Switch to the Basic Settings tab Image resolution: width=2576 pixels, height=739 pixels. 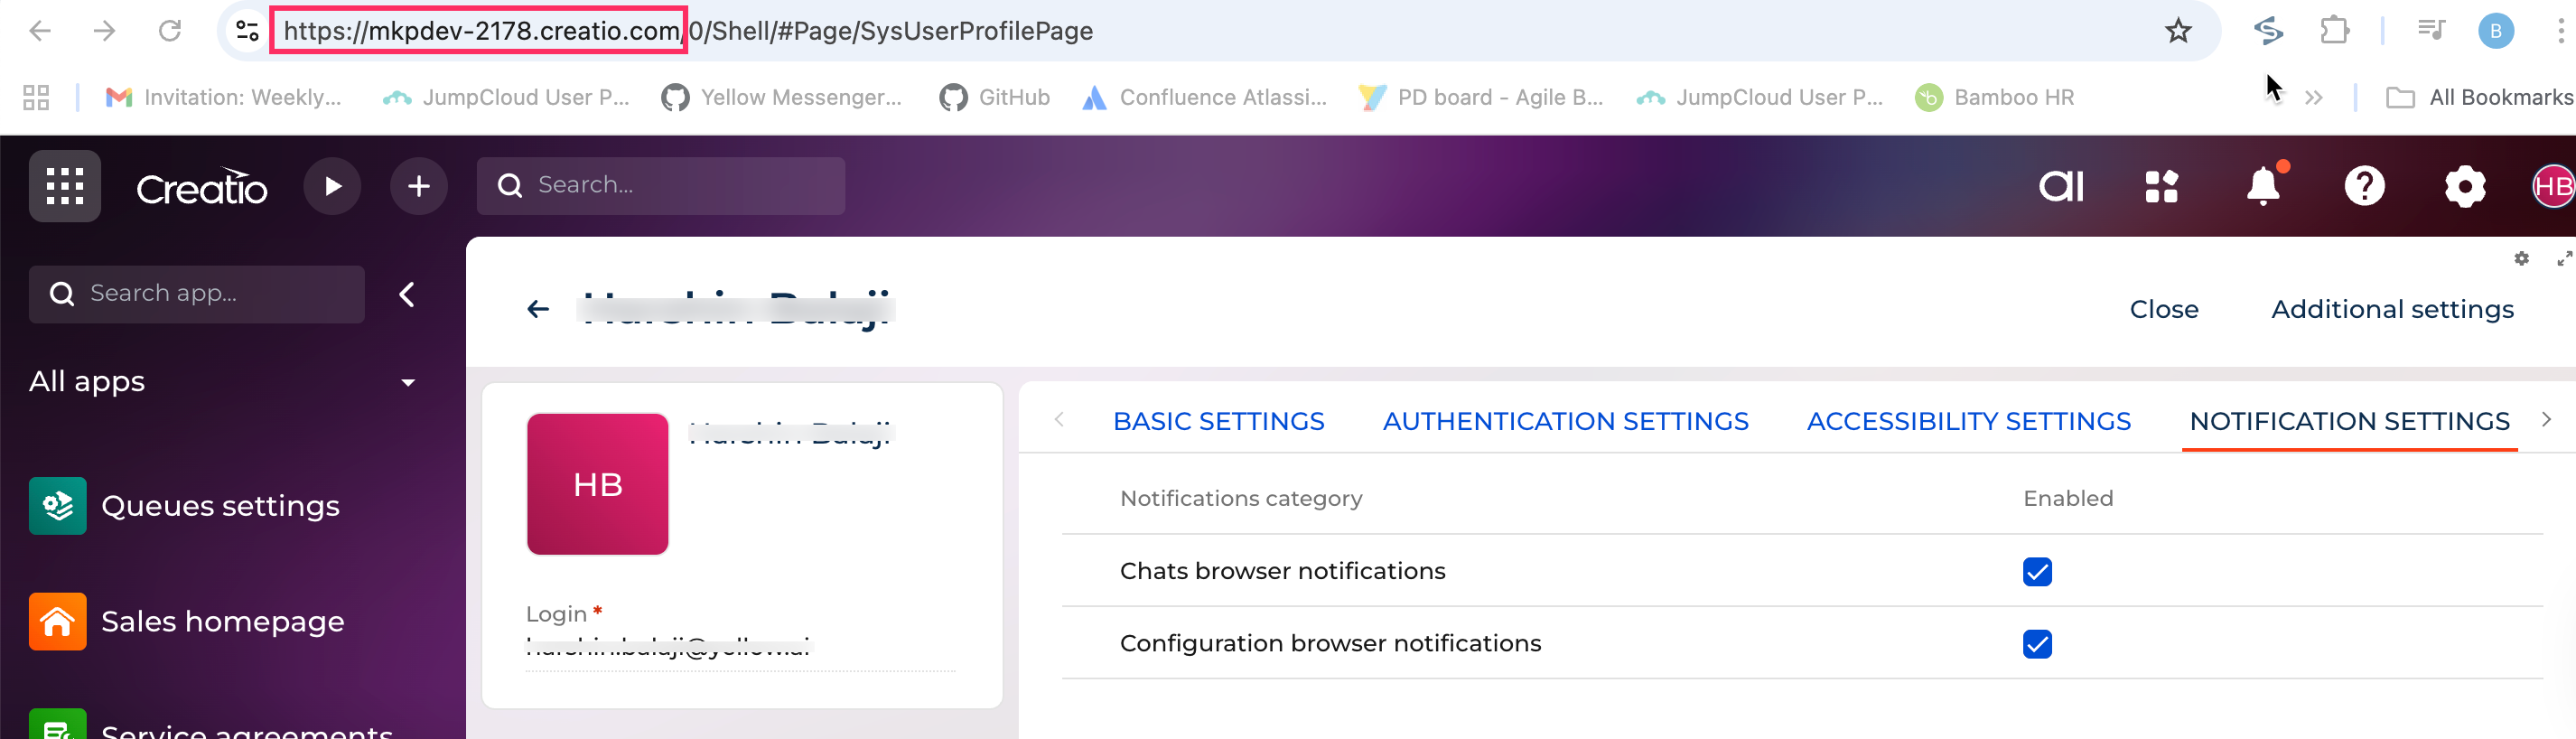click(1218, 421)
